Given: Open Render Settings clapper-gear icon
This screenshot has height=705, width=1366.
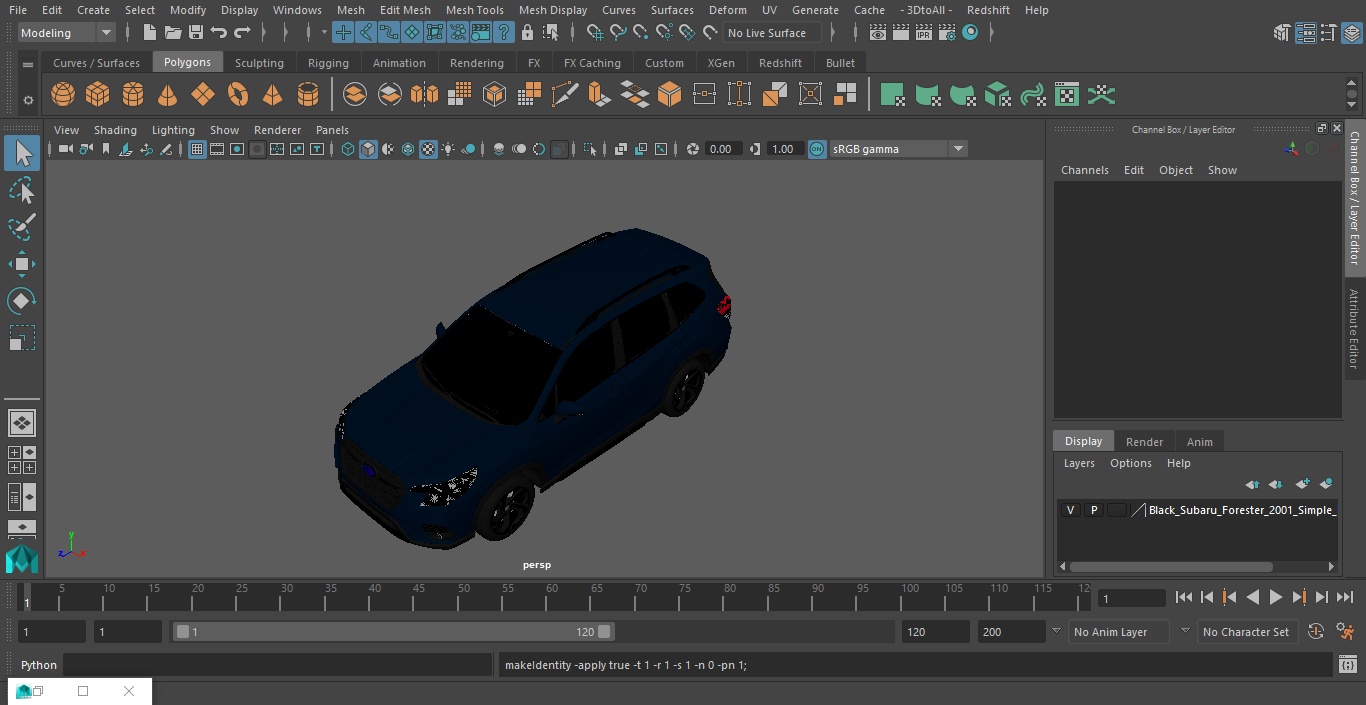Looking at the screenshot, I should [947, 33].
